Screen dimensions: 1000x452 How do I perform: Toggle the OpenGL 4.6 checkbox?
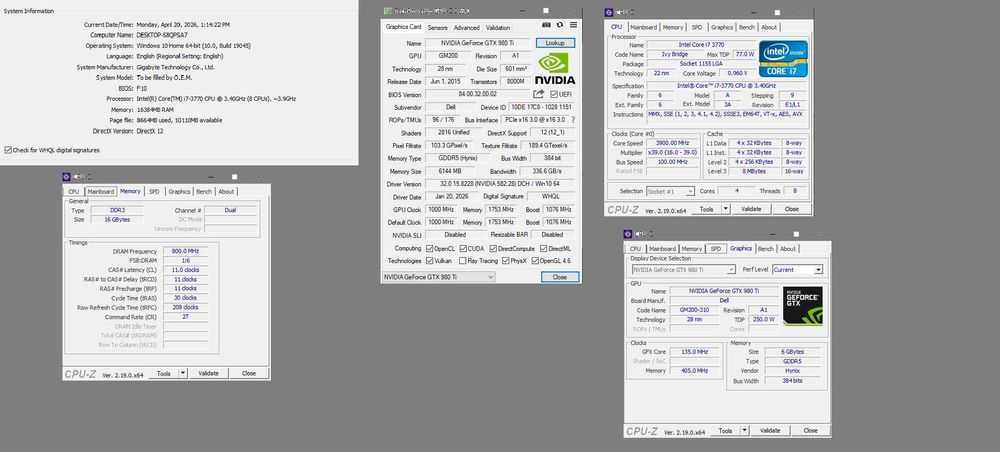[535, 261]
